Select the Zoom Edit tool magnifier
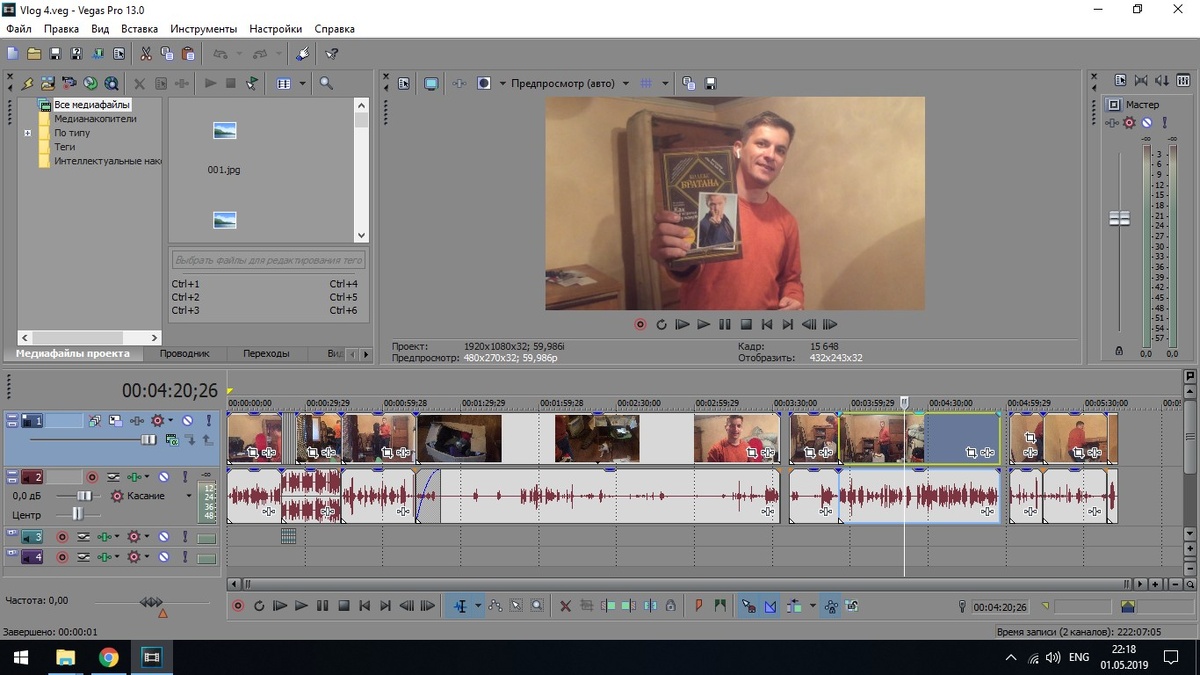This screenshot has height=675, width=1200. (x=536, y=606)
